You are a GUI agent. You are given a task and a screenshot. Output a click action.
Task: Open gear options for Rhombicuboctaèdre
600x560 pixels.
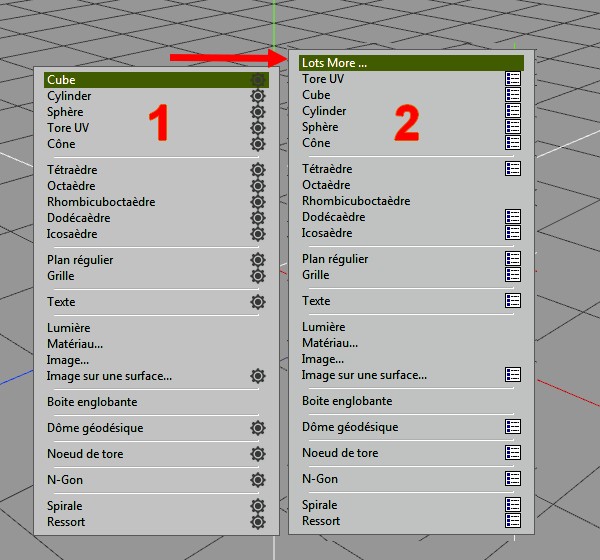click(258, 202)
